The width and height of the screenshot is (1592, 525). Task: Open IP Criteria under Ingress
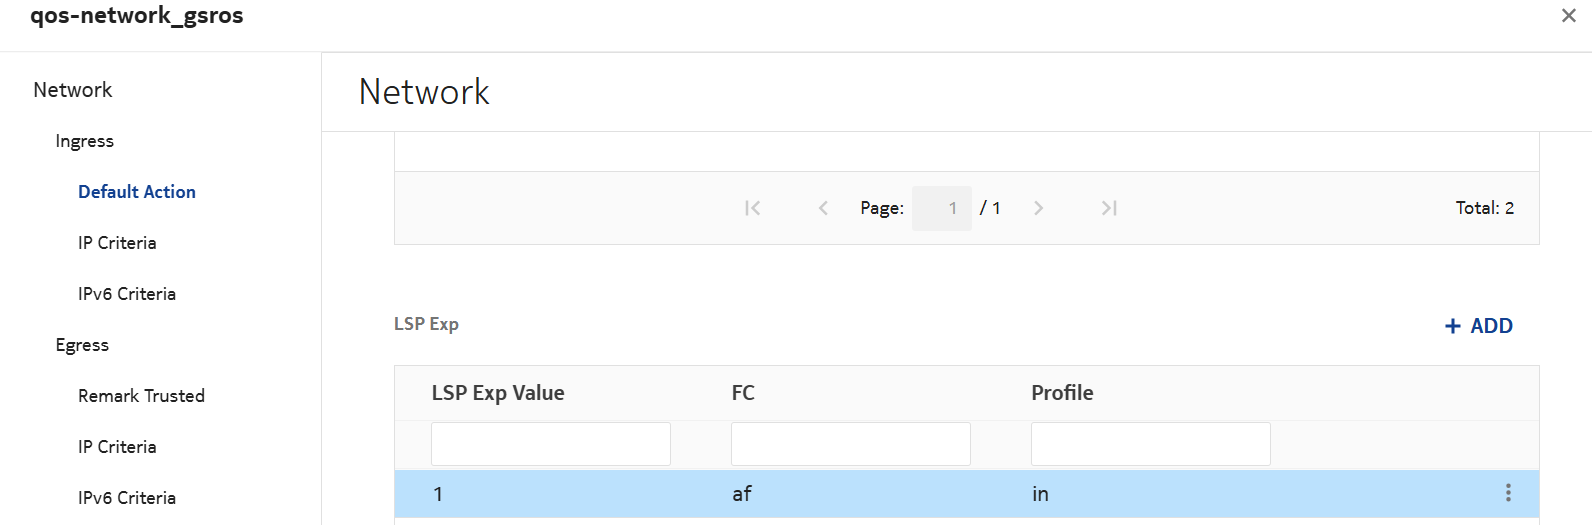tap(117, 243)
